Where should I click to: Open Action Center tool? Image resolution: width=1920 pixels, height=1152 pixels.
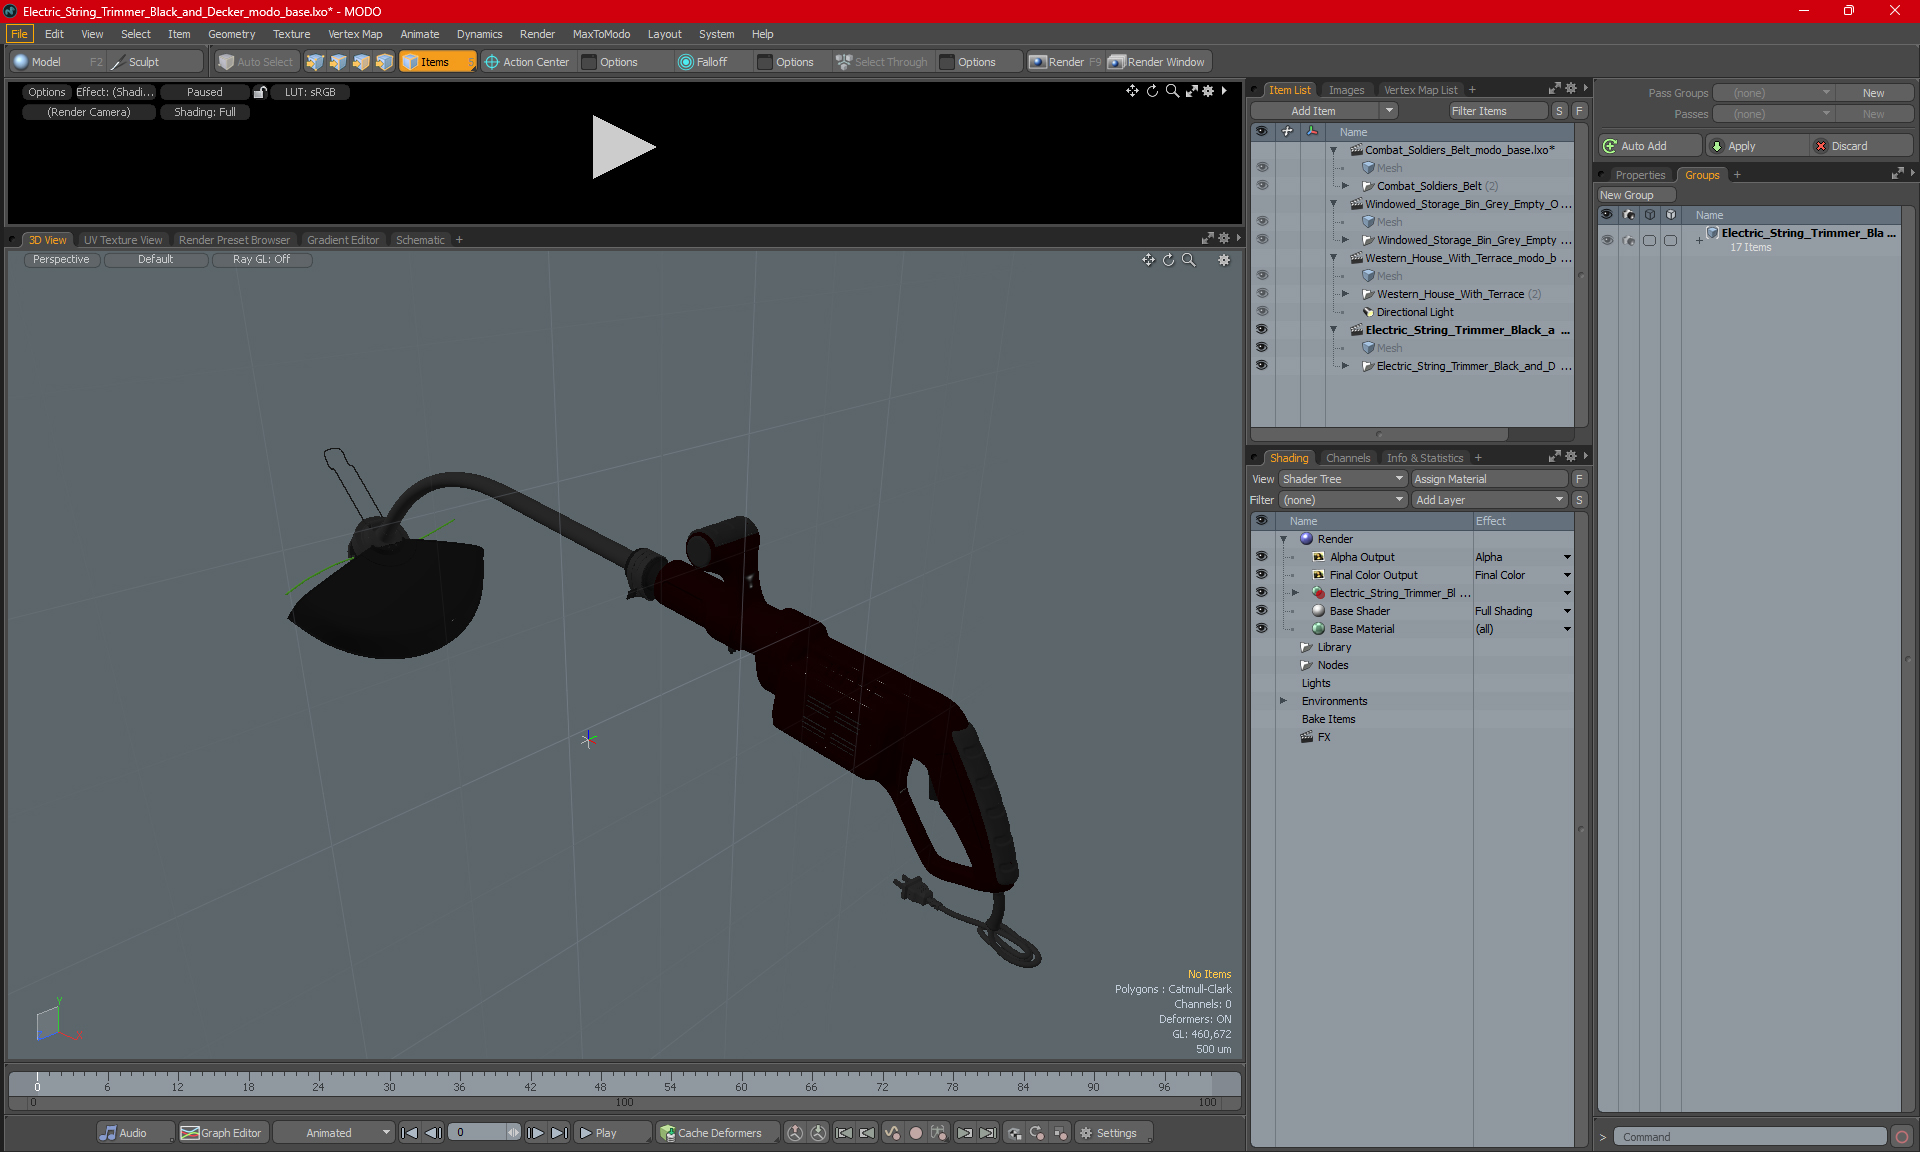(527, 62)
